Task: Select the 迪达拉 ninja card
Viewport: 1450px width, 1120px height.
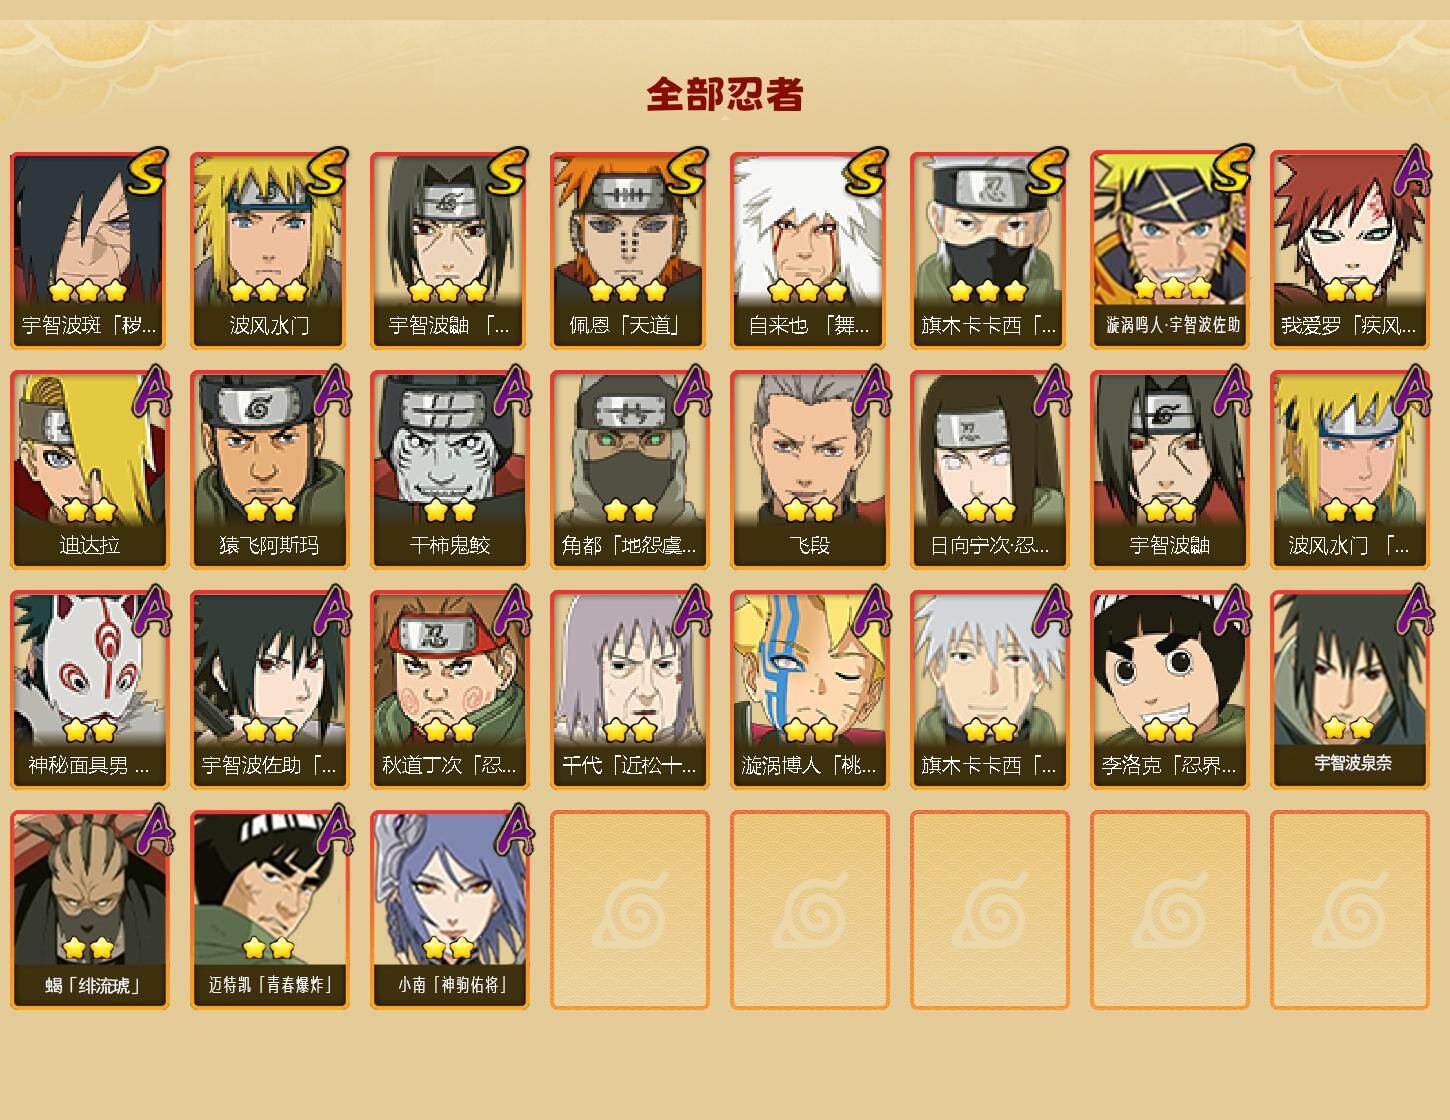Action: [90, 471]
